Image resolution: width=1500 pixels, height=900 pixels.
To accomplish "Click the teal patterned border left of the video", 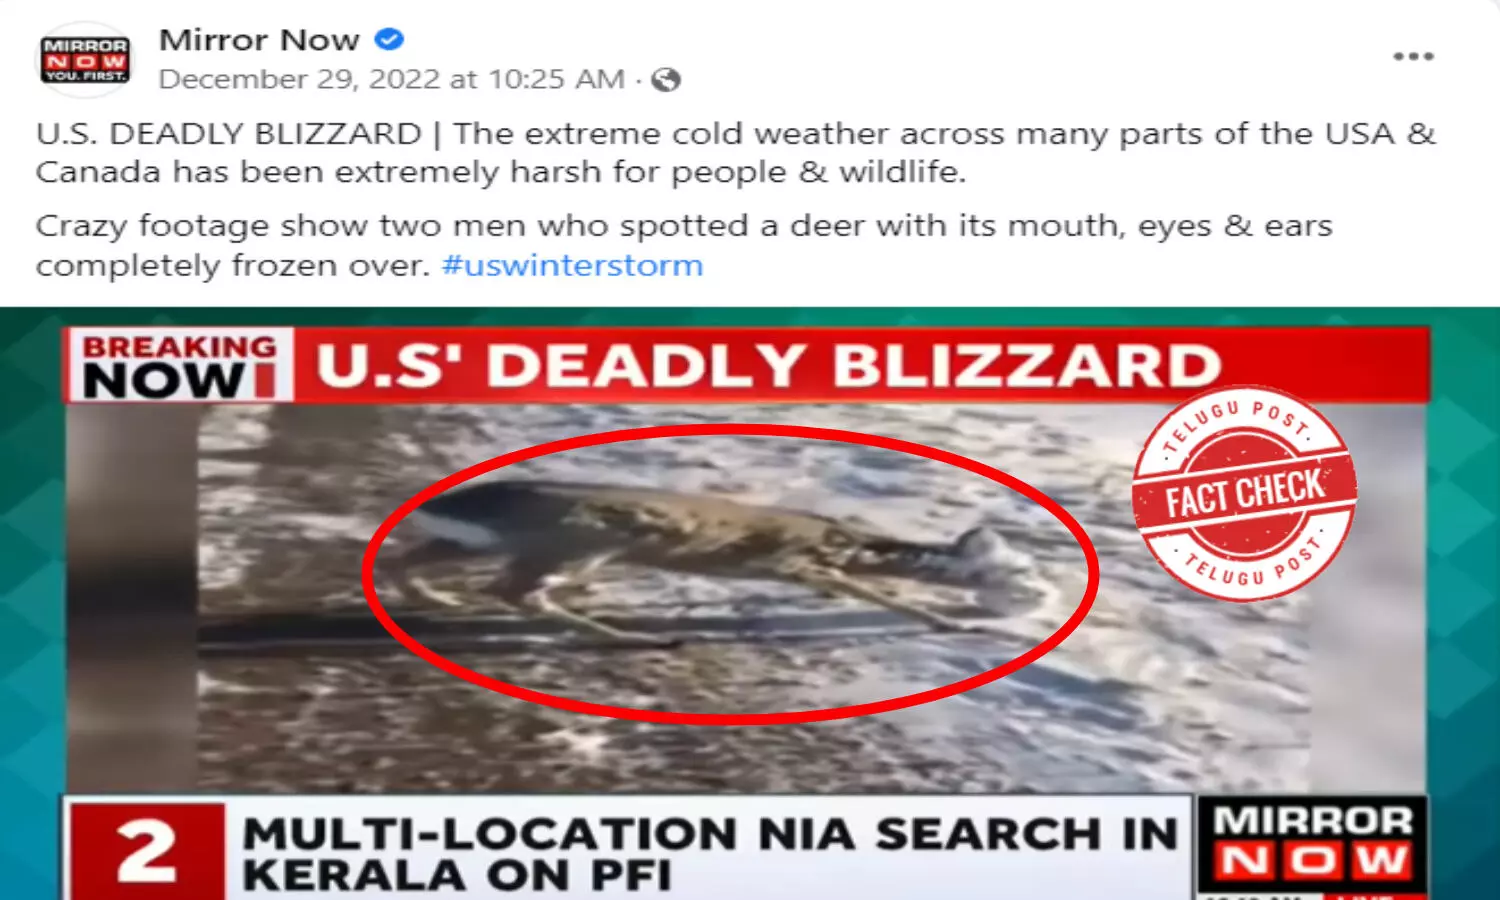I will (32, 600).
